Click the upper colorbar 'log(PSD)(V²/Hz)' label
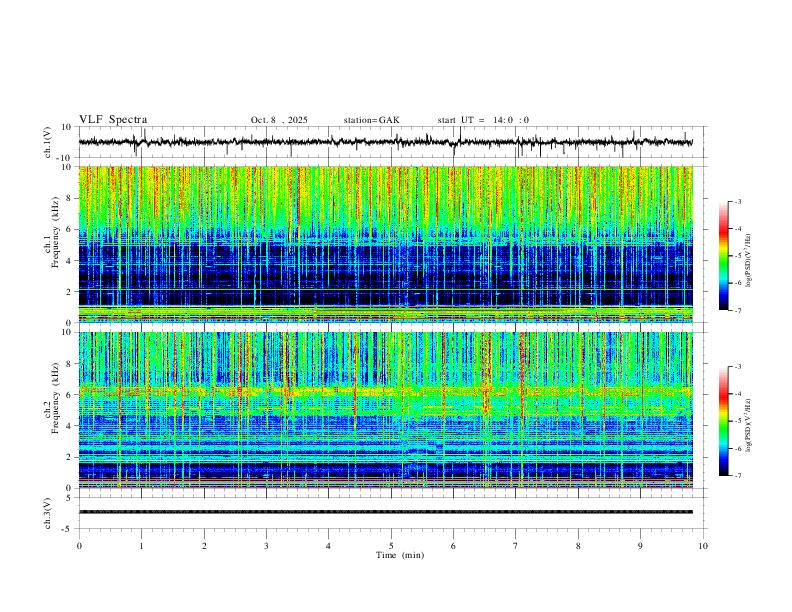792x612 pixels. [749, 261]
